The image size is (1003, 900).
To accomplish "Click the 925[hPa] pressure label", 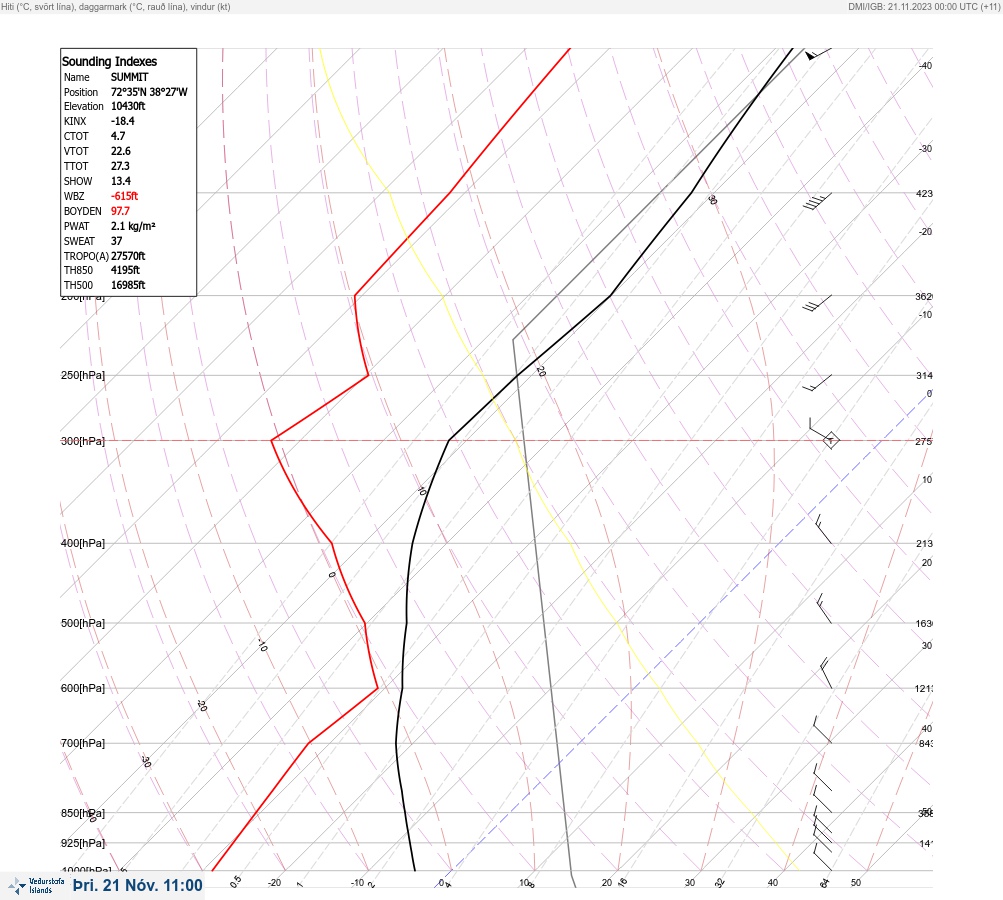I will tap(83, 843).
